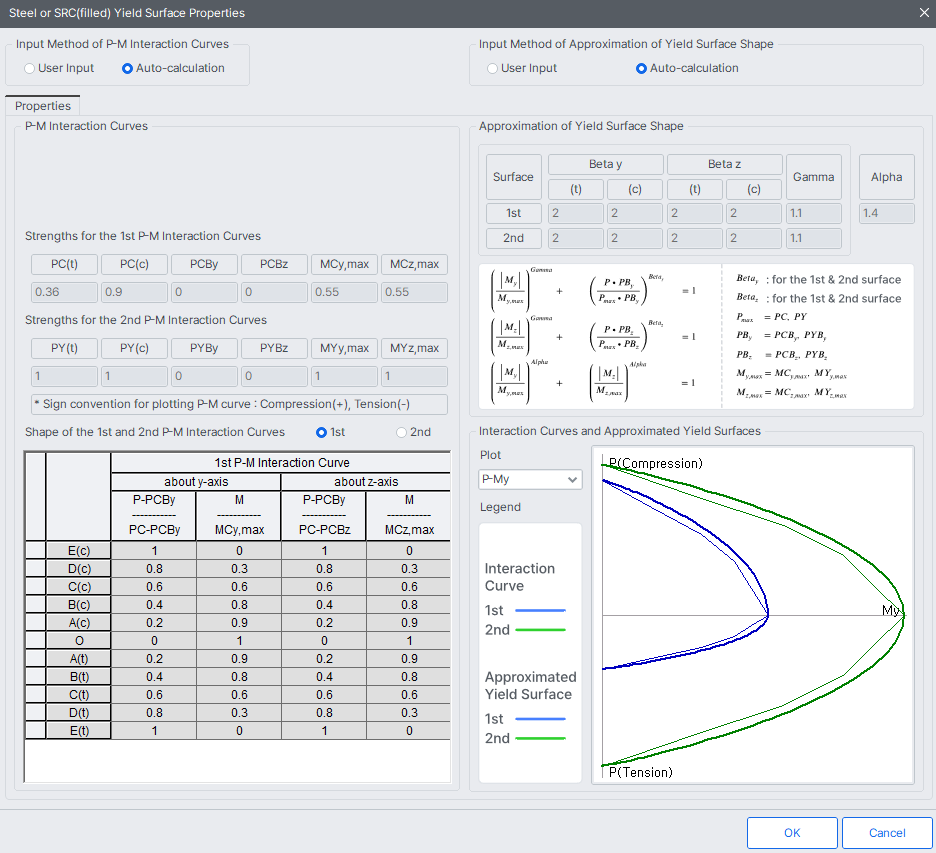Select the E(c) row header

pyautogui.click(x=79, y=551)
